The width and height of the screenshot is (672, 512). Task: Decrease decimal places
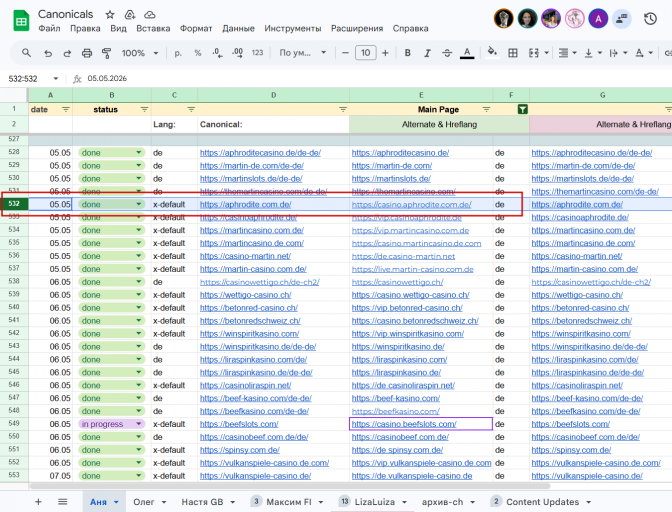click(x=217, y=53)
